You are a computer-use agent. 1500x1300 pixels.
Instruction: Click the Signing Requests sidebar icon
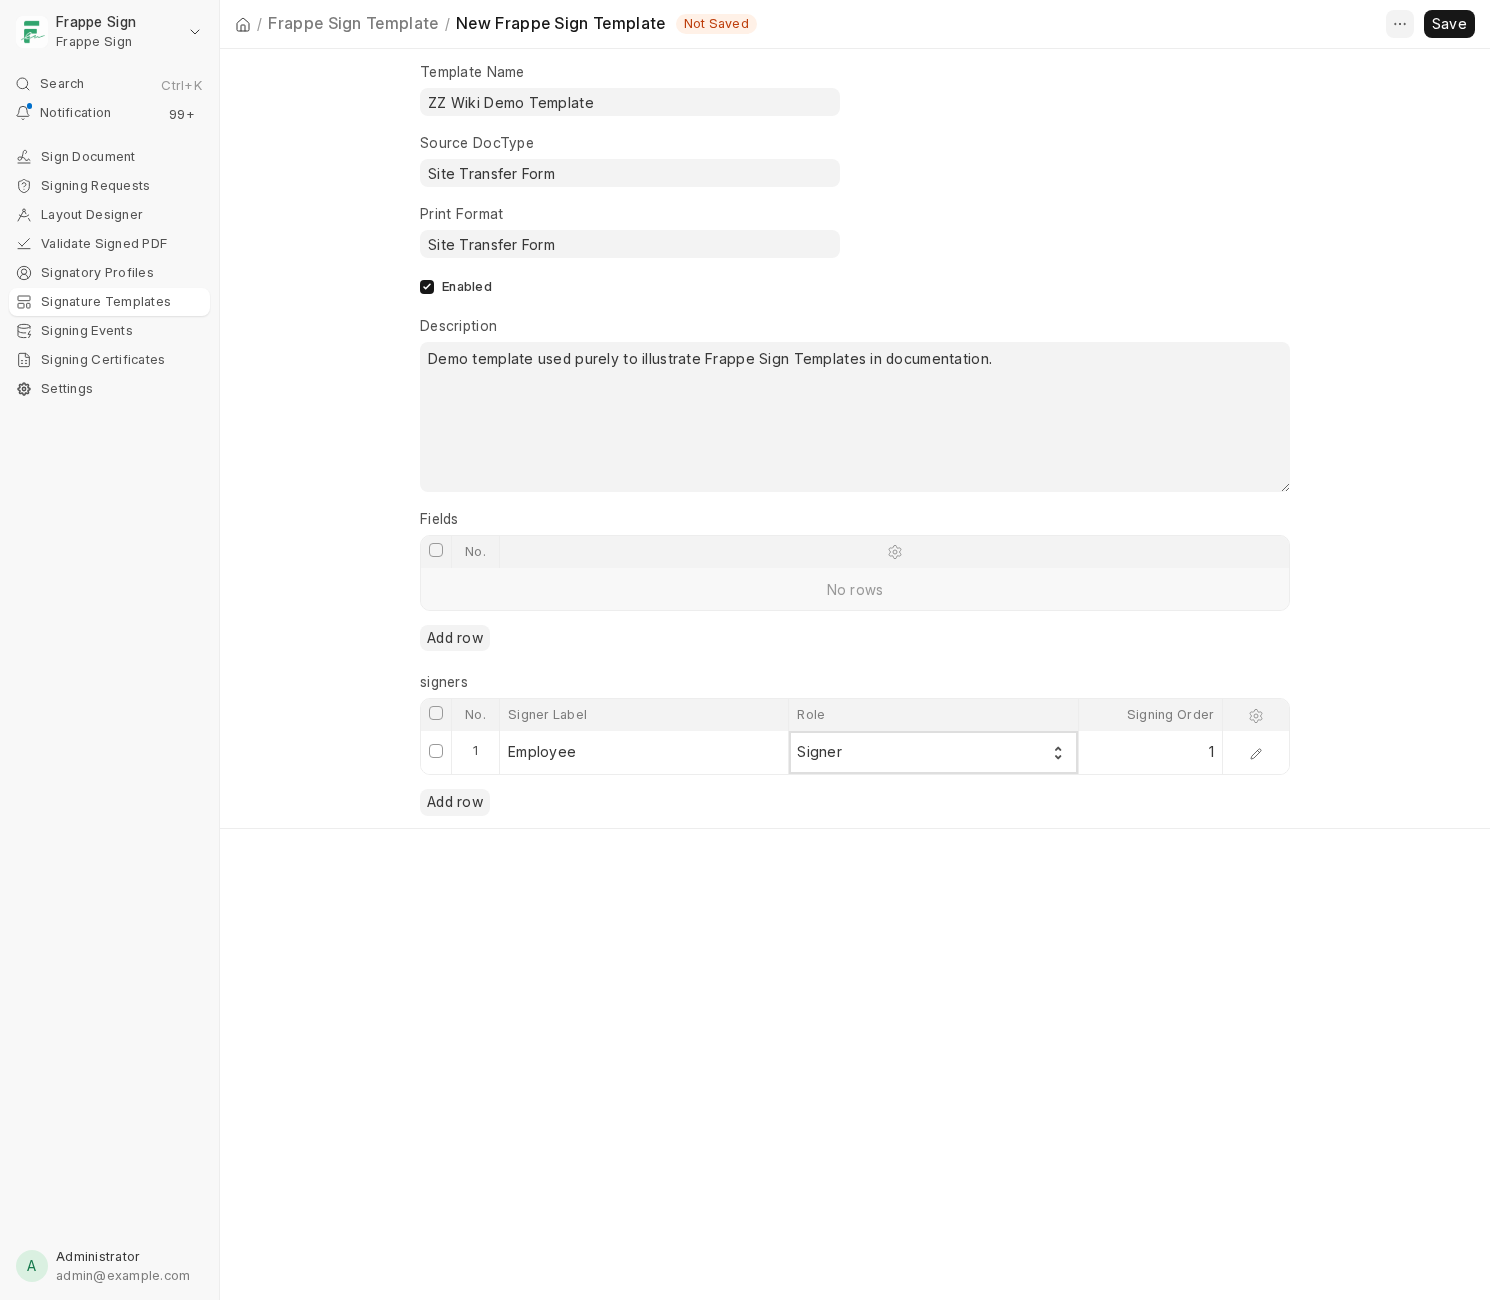24,186
